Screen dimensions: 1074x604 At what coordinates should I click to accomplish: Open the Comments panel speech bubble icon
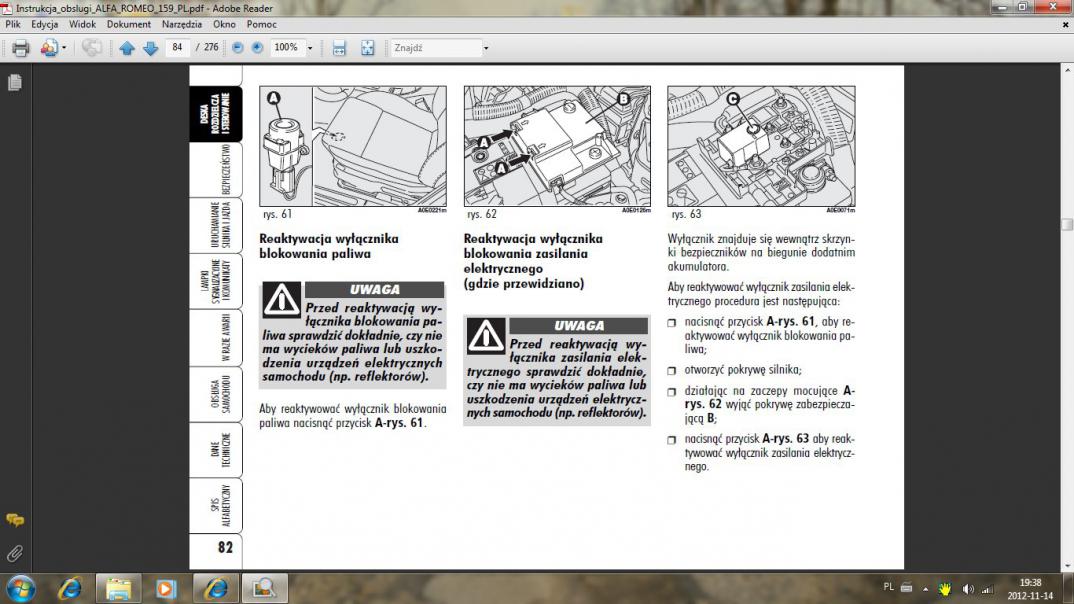tap(14, 520)
